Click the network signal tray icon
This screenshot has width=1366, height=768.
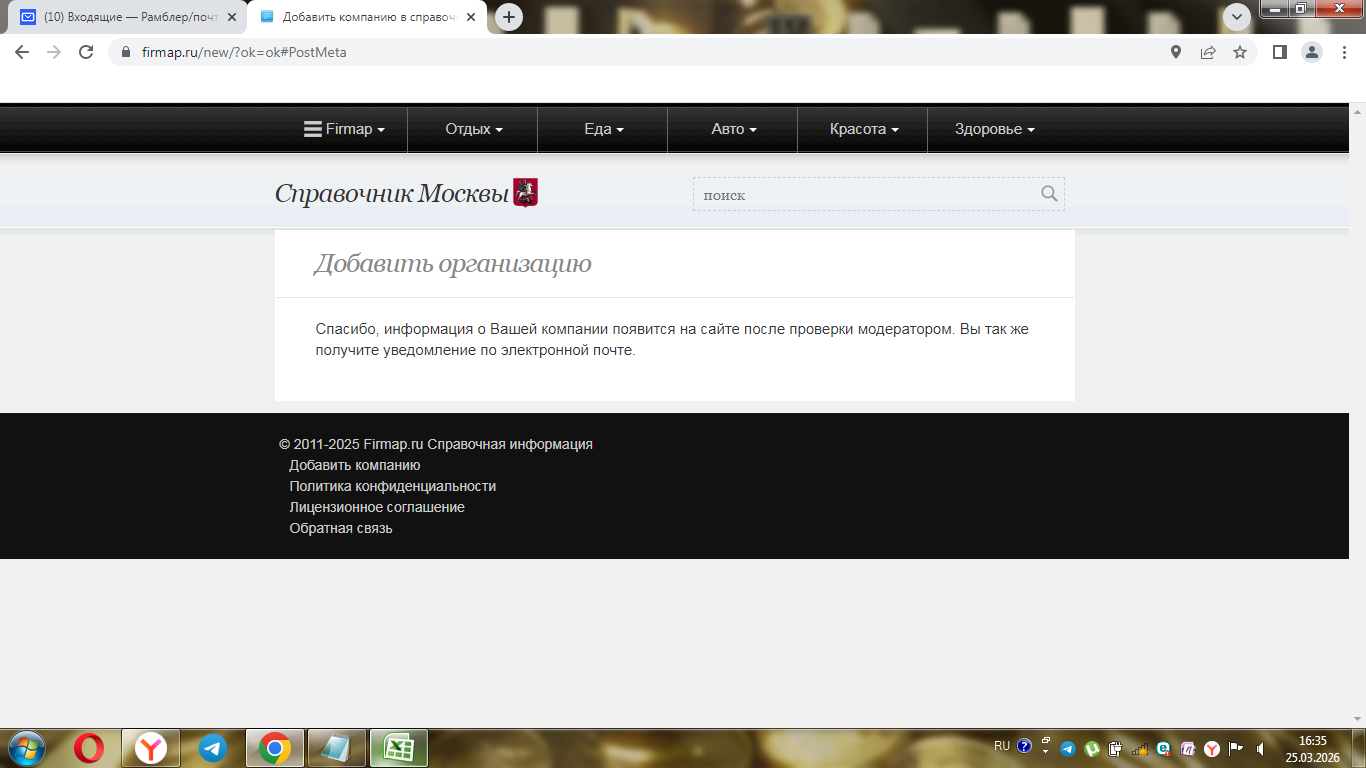pos(1140,748)
